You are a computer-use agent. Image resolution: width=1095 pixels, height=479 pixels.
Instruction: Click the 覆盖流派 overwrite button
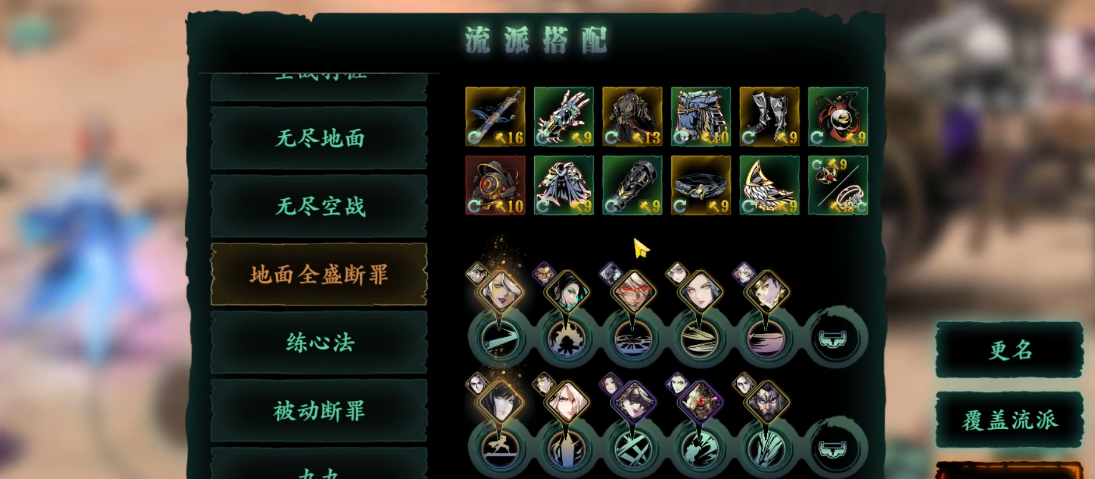click(x=1010, y=420)
